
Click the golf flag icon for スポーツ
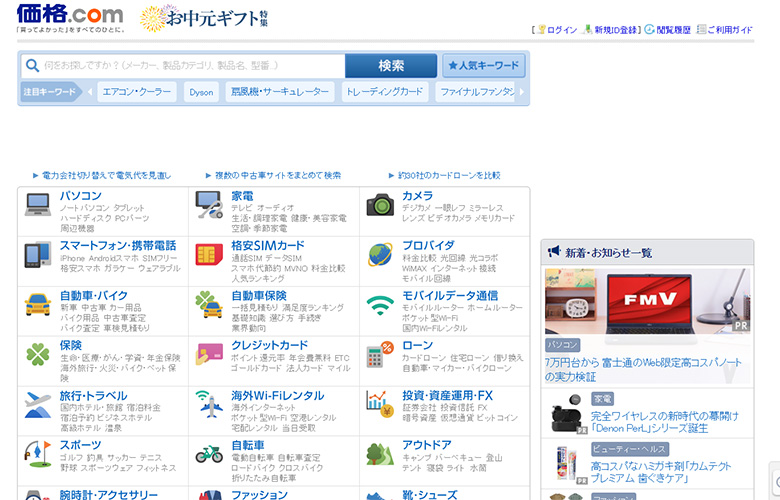click(38, 454)
